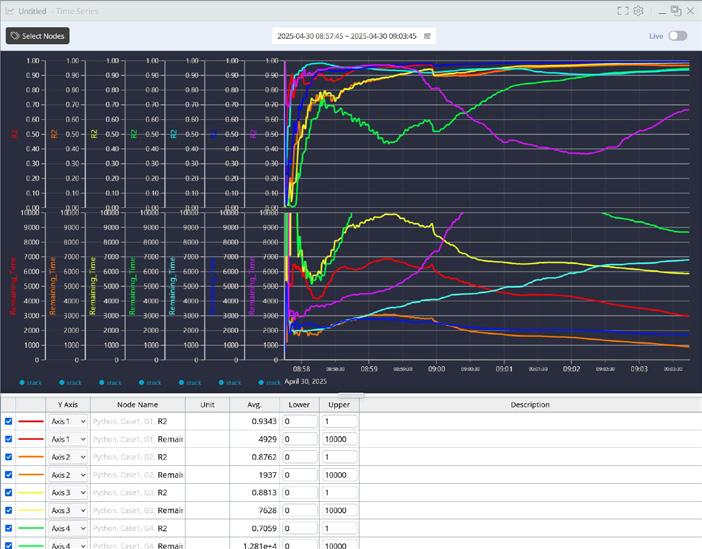Toggle stack under the purple R2 axis
Image resolution: width=702 pixels, height=549 pixels.
[270, 382]
